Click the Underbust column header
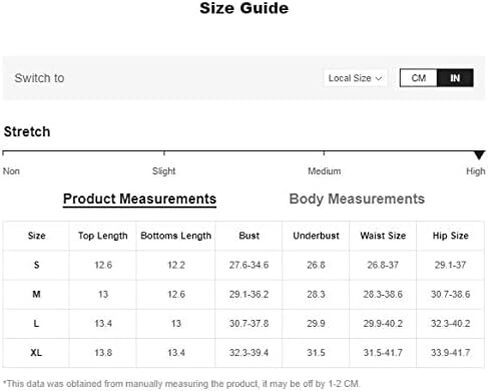This screenshot has height=391, width=488. tap(316, 236)
